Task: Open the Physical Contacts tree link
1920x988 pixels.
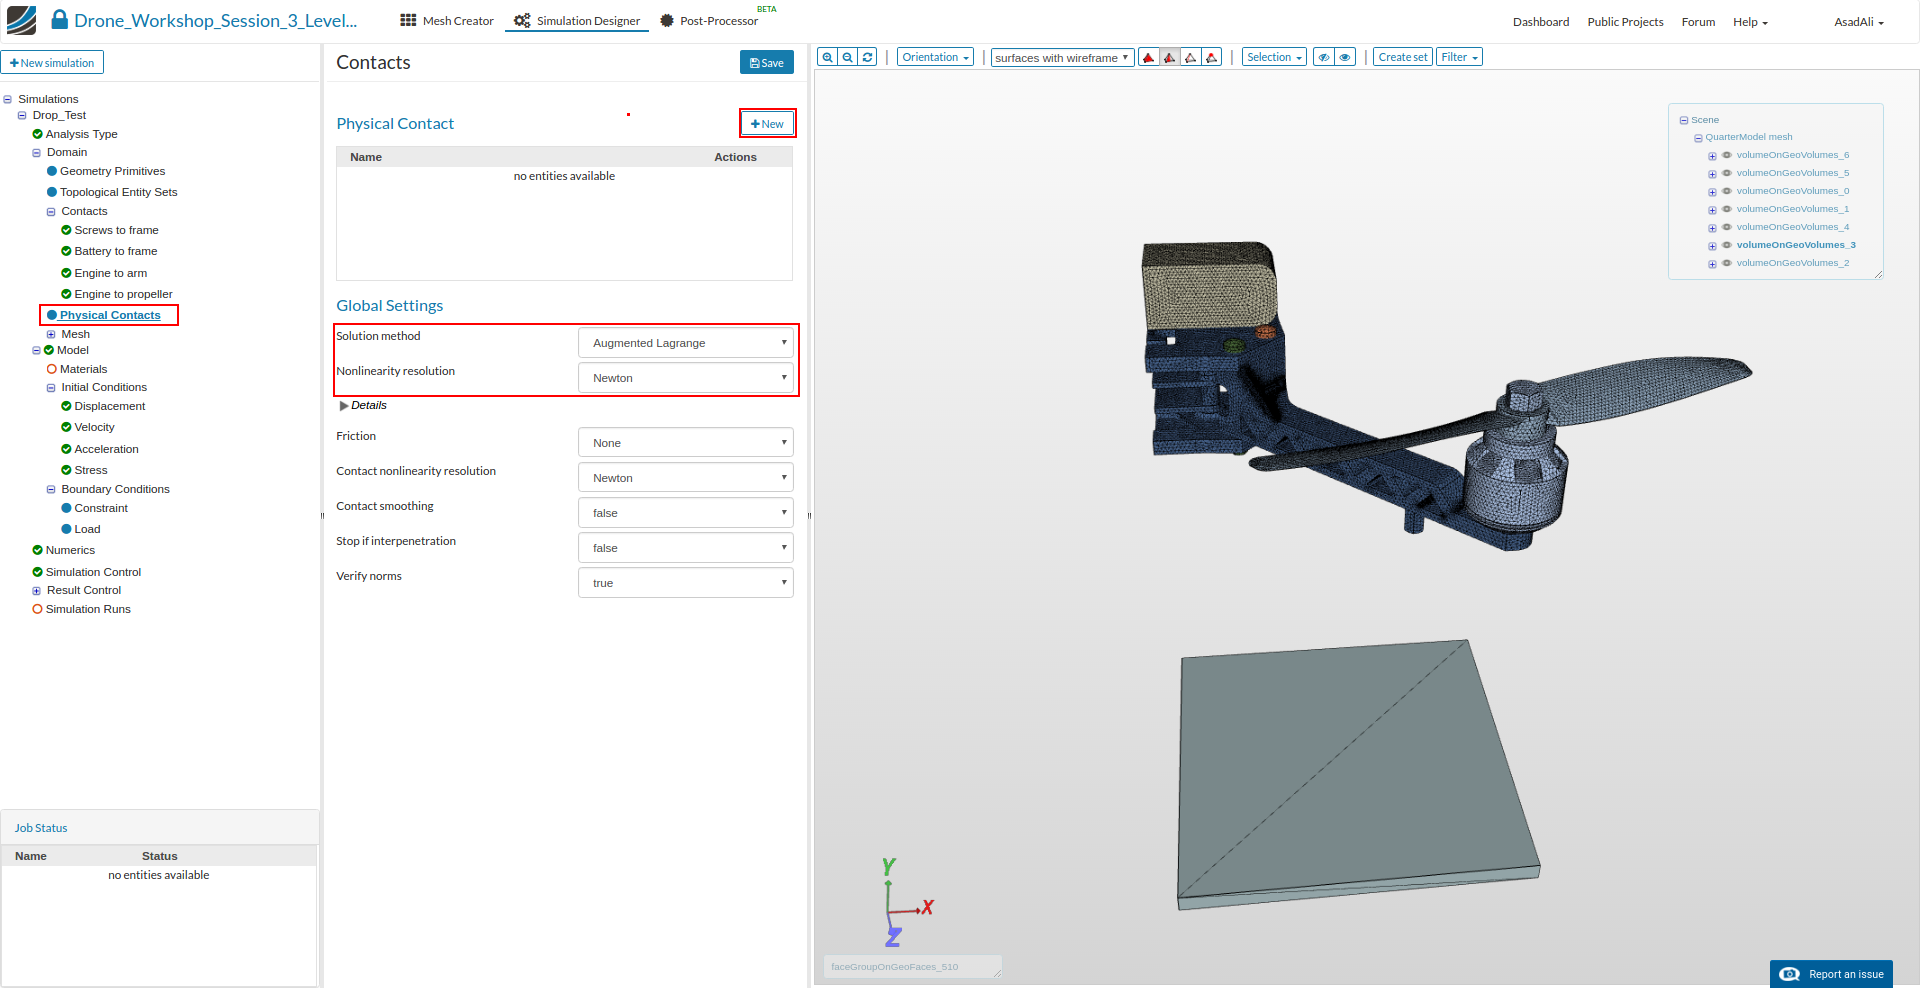Action: (x=110, y=315)
